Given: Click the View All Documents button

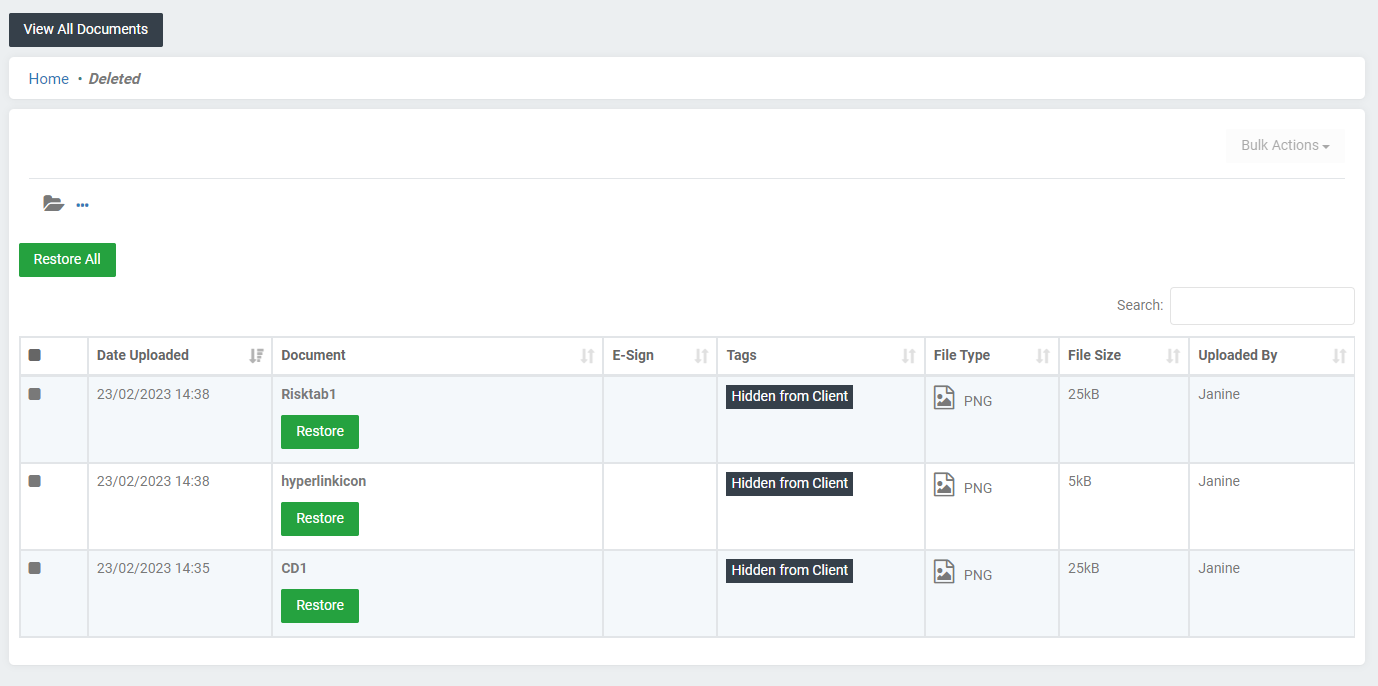Looking at the screenshot, I should [x=85, y=29].
